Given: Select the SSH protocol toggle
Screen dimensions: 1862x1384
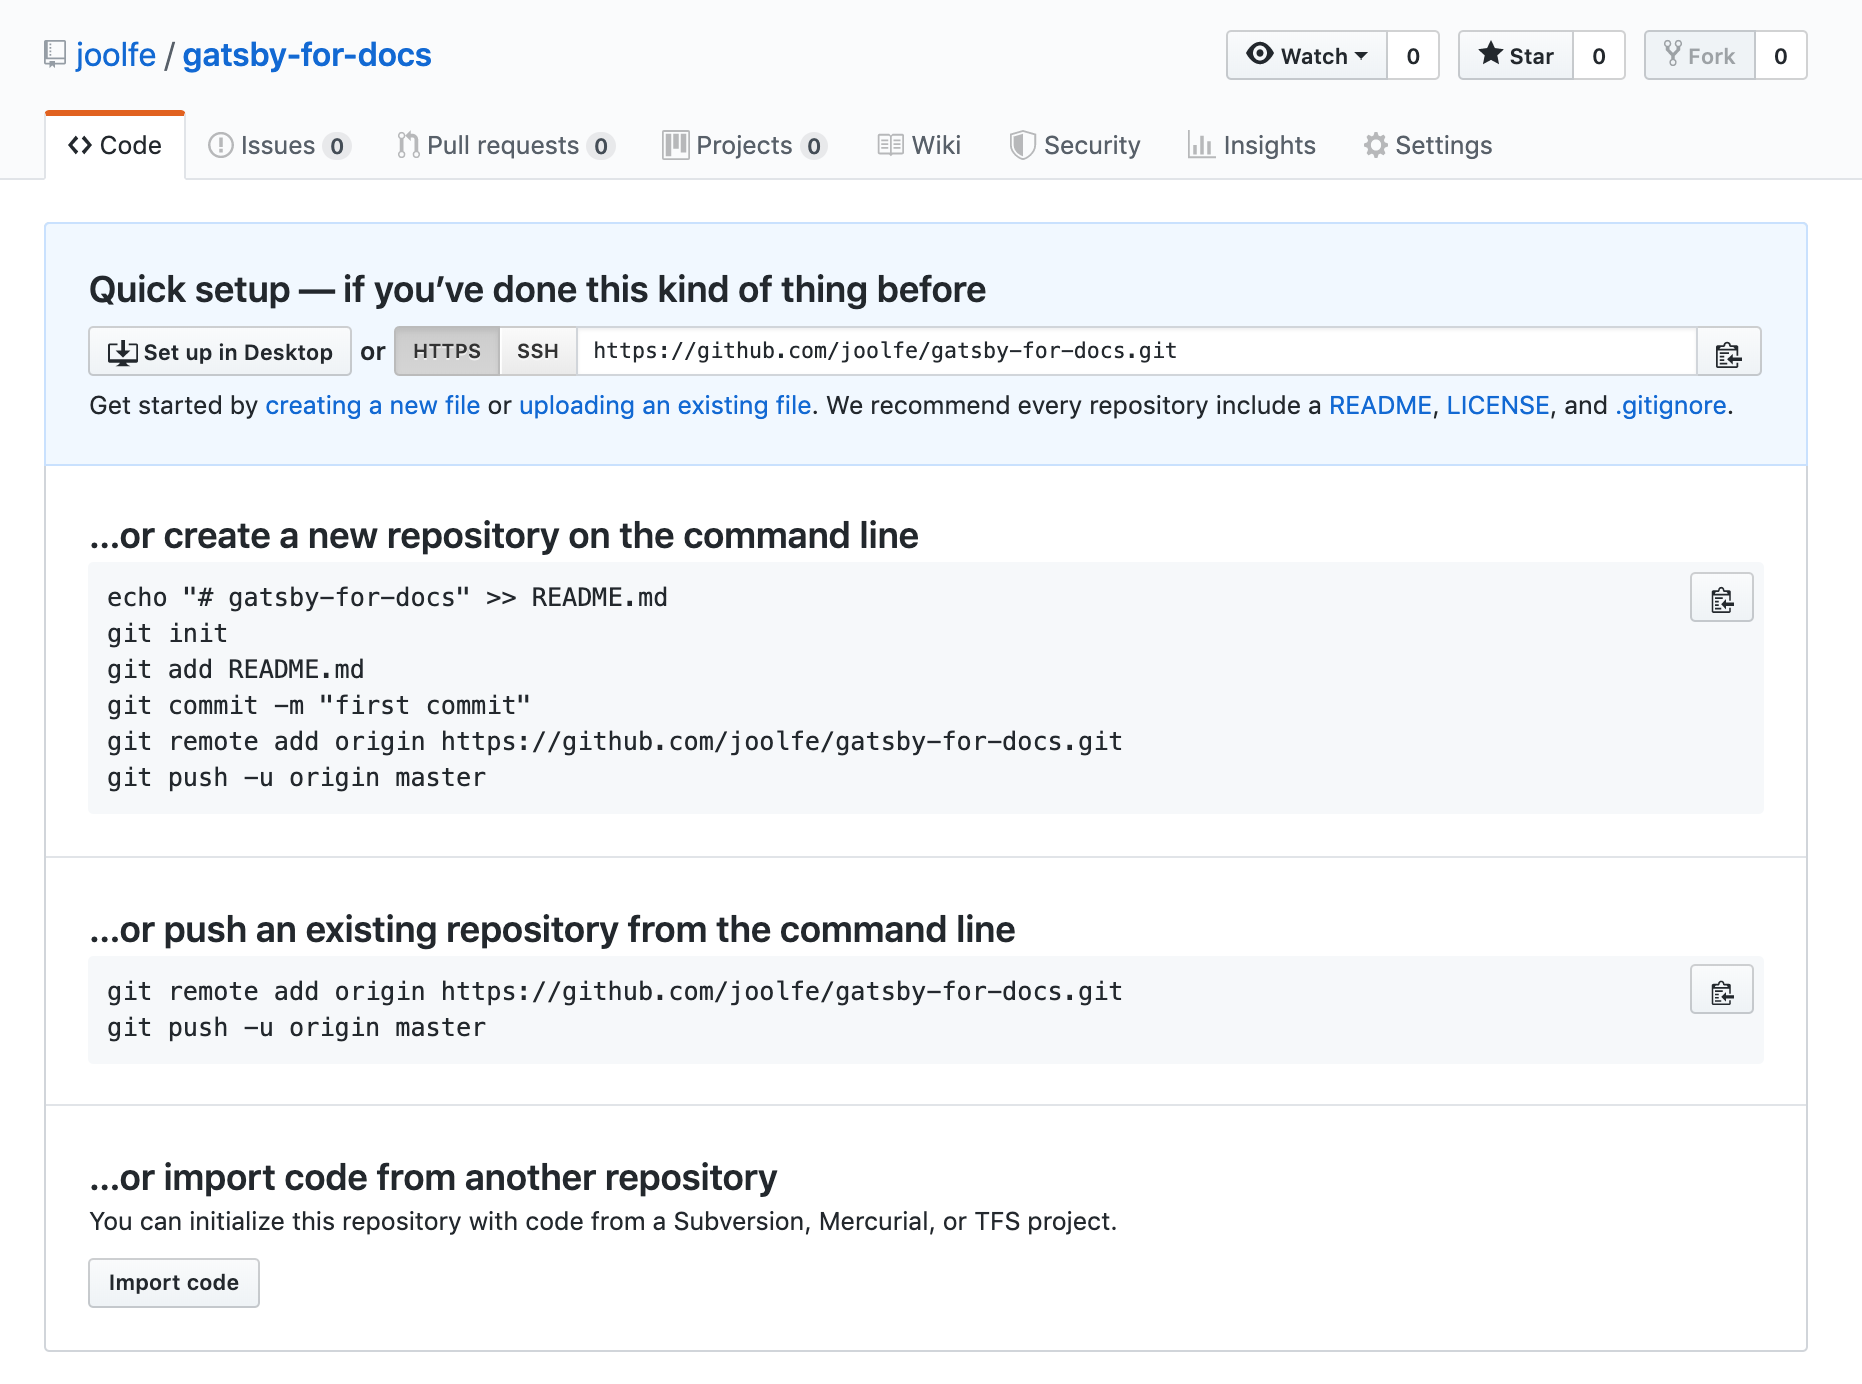Looking at the screenshot, I should pyautogui.click(x=538, y=352).
